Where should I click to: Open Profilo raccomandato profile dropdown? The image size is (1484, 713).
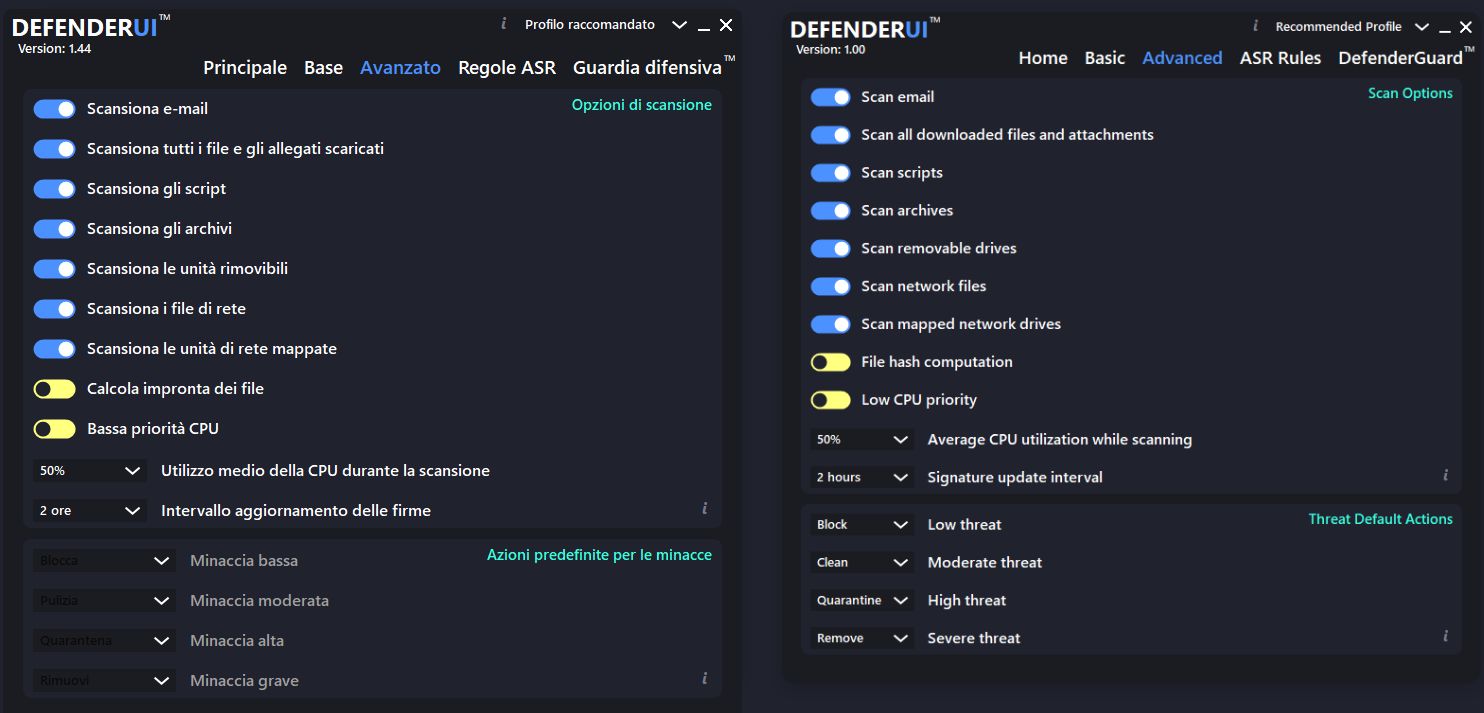[605, 24]
